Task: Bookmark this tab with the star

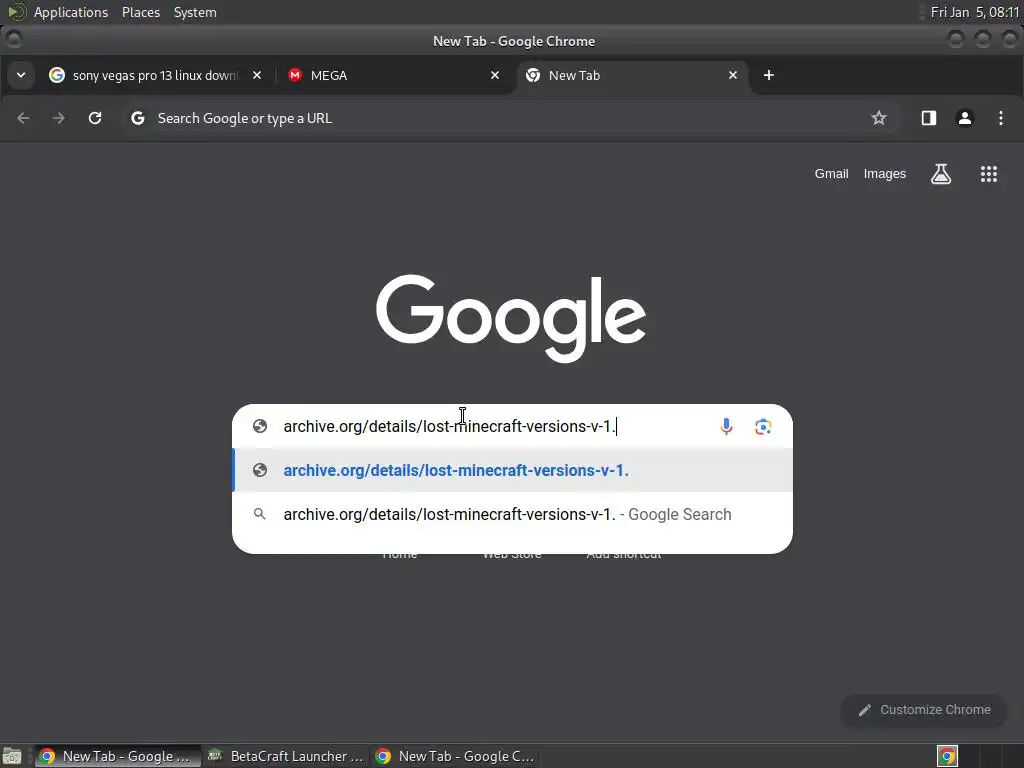Action: pyautogui.click(x=879, y=118)
